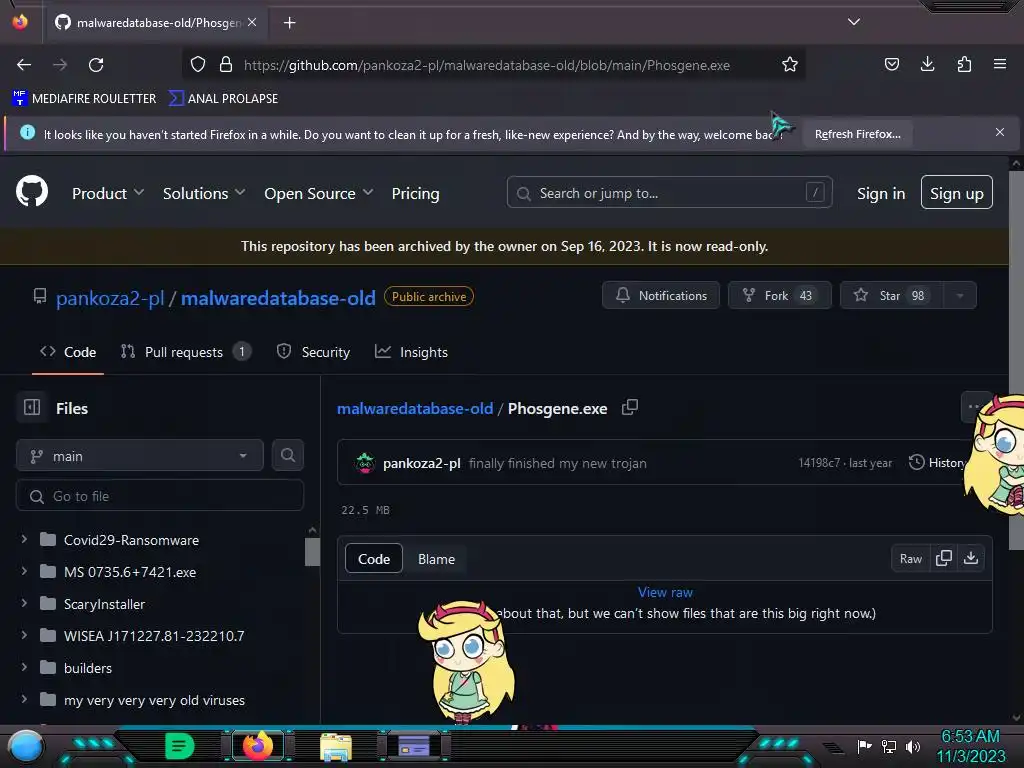View file History
The width and height of the screenshot is (1024, 768).
(937, 462)
